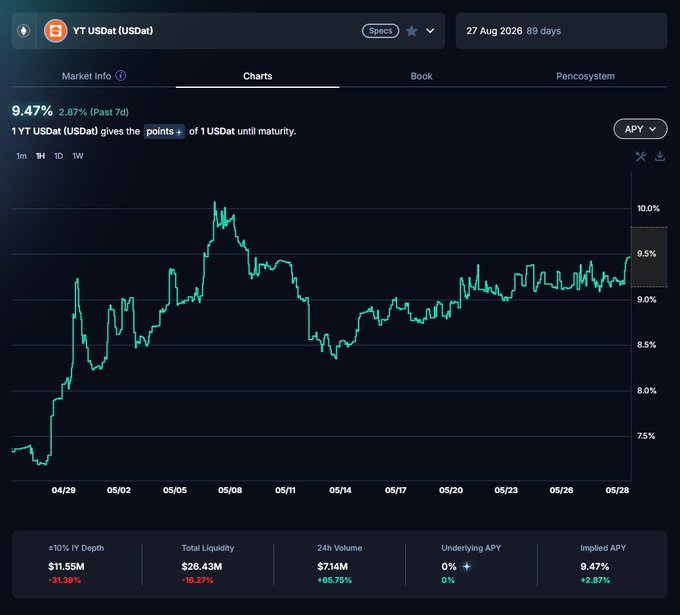
Task: Click the Ethereum network icon
Action: [23, 31]
